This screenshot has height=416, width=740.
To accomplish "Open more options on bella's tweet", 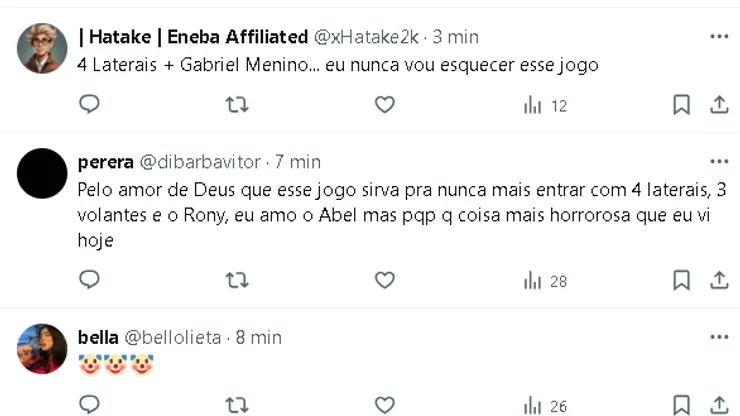I will (x=718, y=337).
